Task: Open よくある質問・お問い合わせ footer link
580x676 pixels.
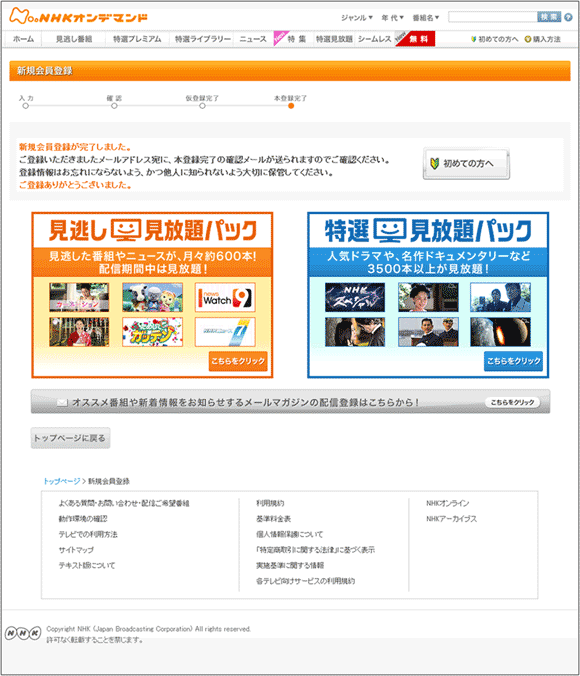Action: 124,503
